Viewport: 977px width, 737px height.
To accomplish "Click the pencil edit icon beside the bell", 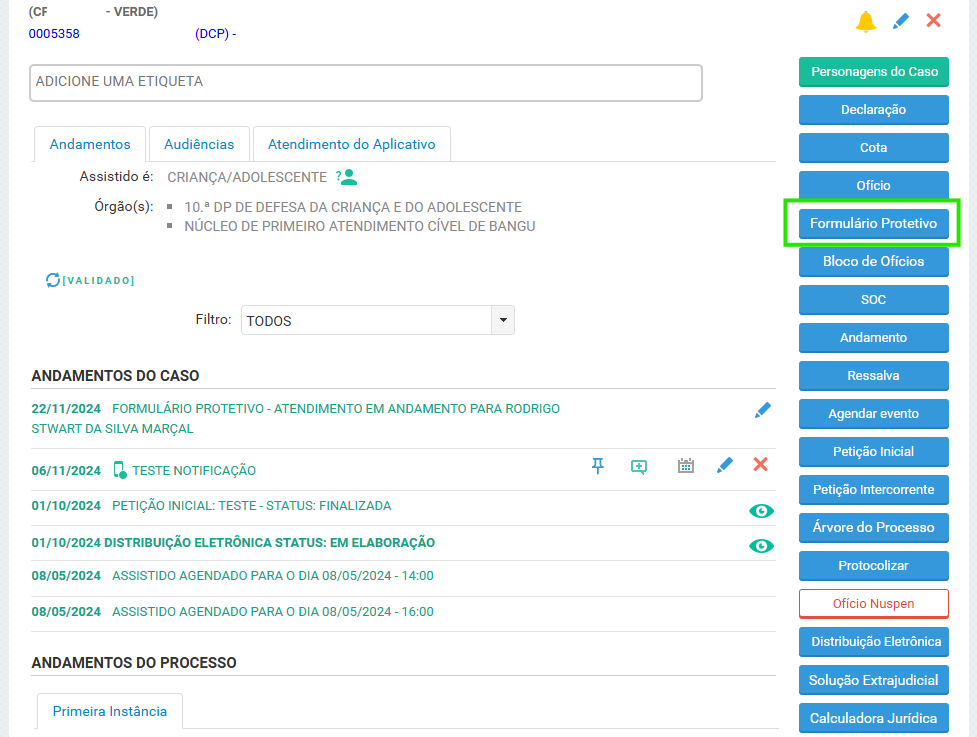I will (x=901, y=21).
